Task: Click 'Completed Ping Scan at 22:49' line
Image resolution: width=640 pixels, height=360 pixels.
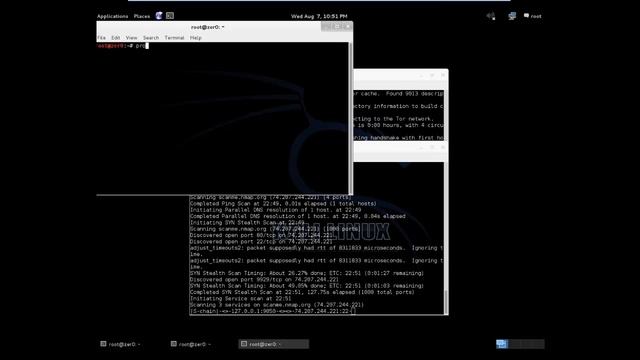Action: click(x=283, y=204)
